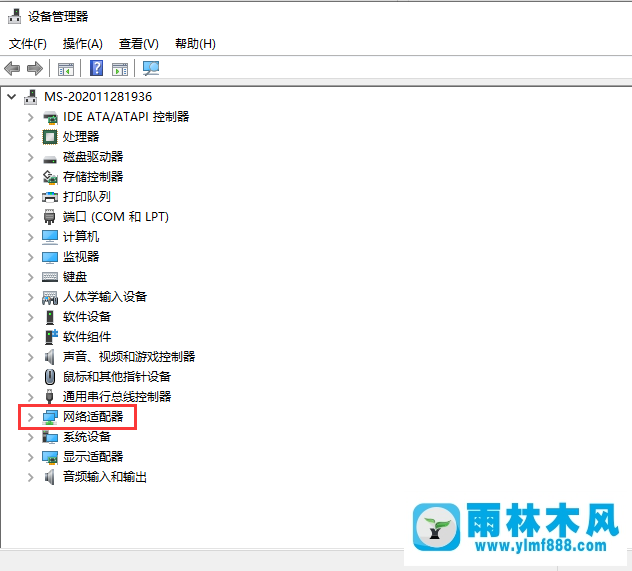
Task: Click the 设备管理器 title bar icon
Action: [15, 16]
